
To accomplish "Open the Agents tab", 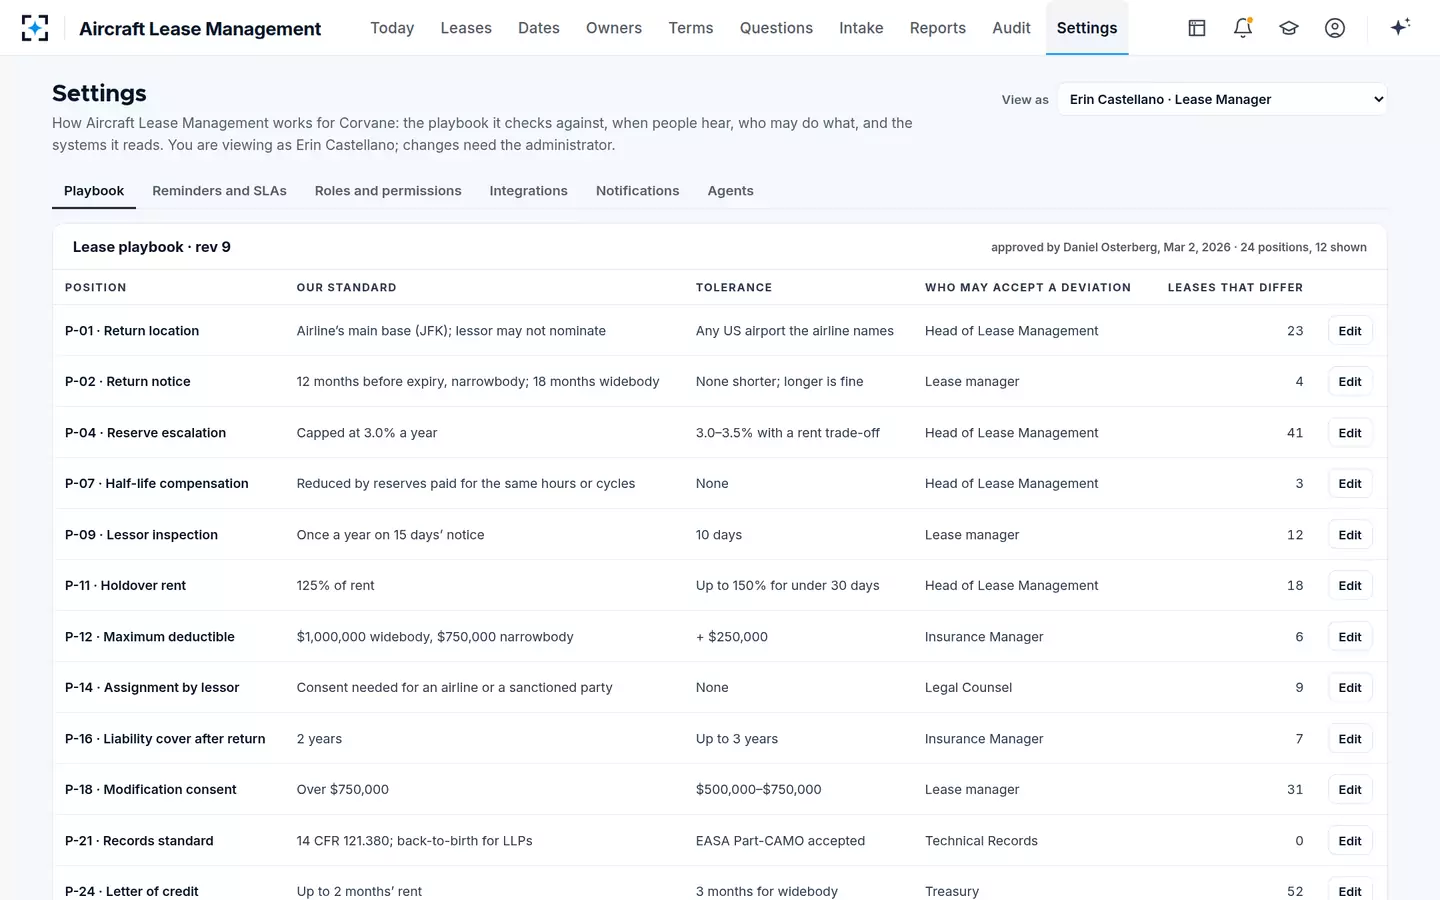I will point(731,191).
